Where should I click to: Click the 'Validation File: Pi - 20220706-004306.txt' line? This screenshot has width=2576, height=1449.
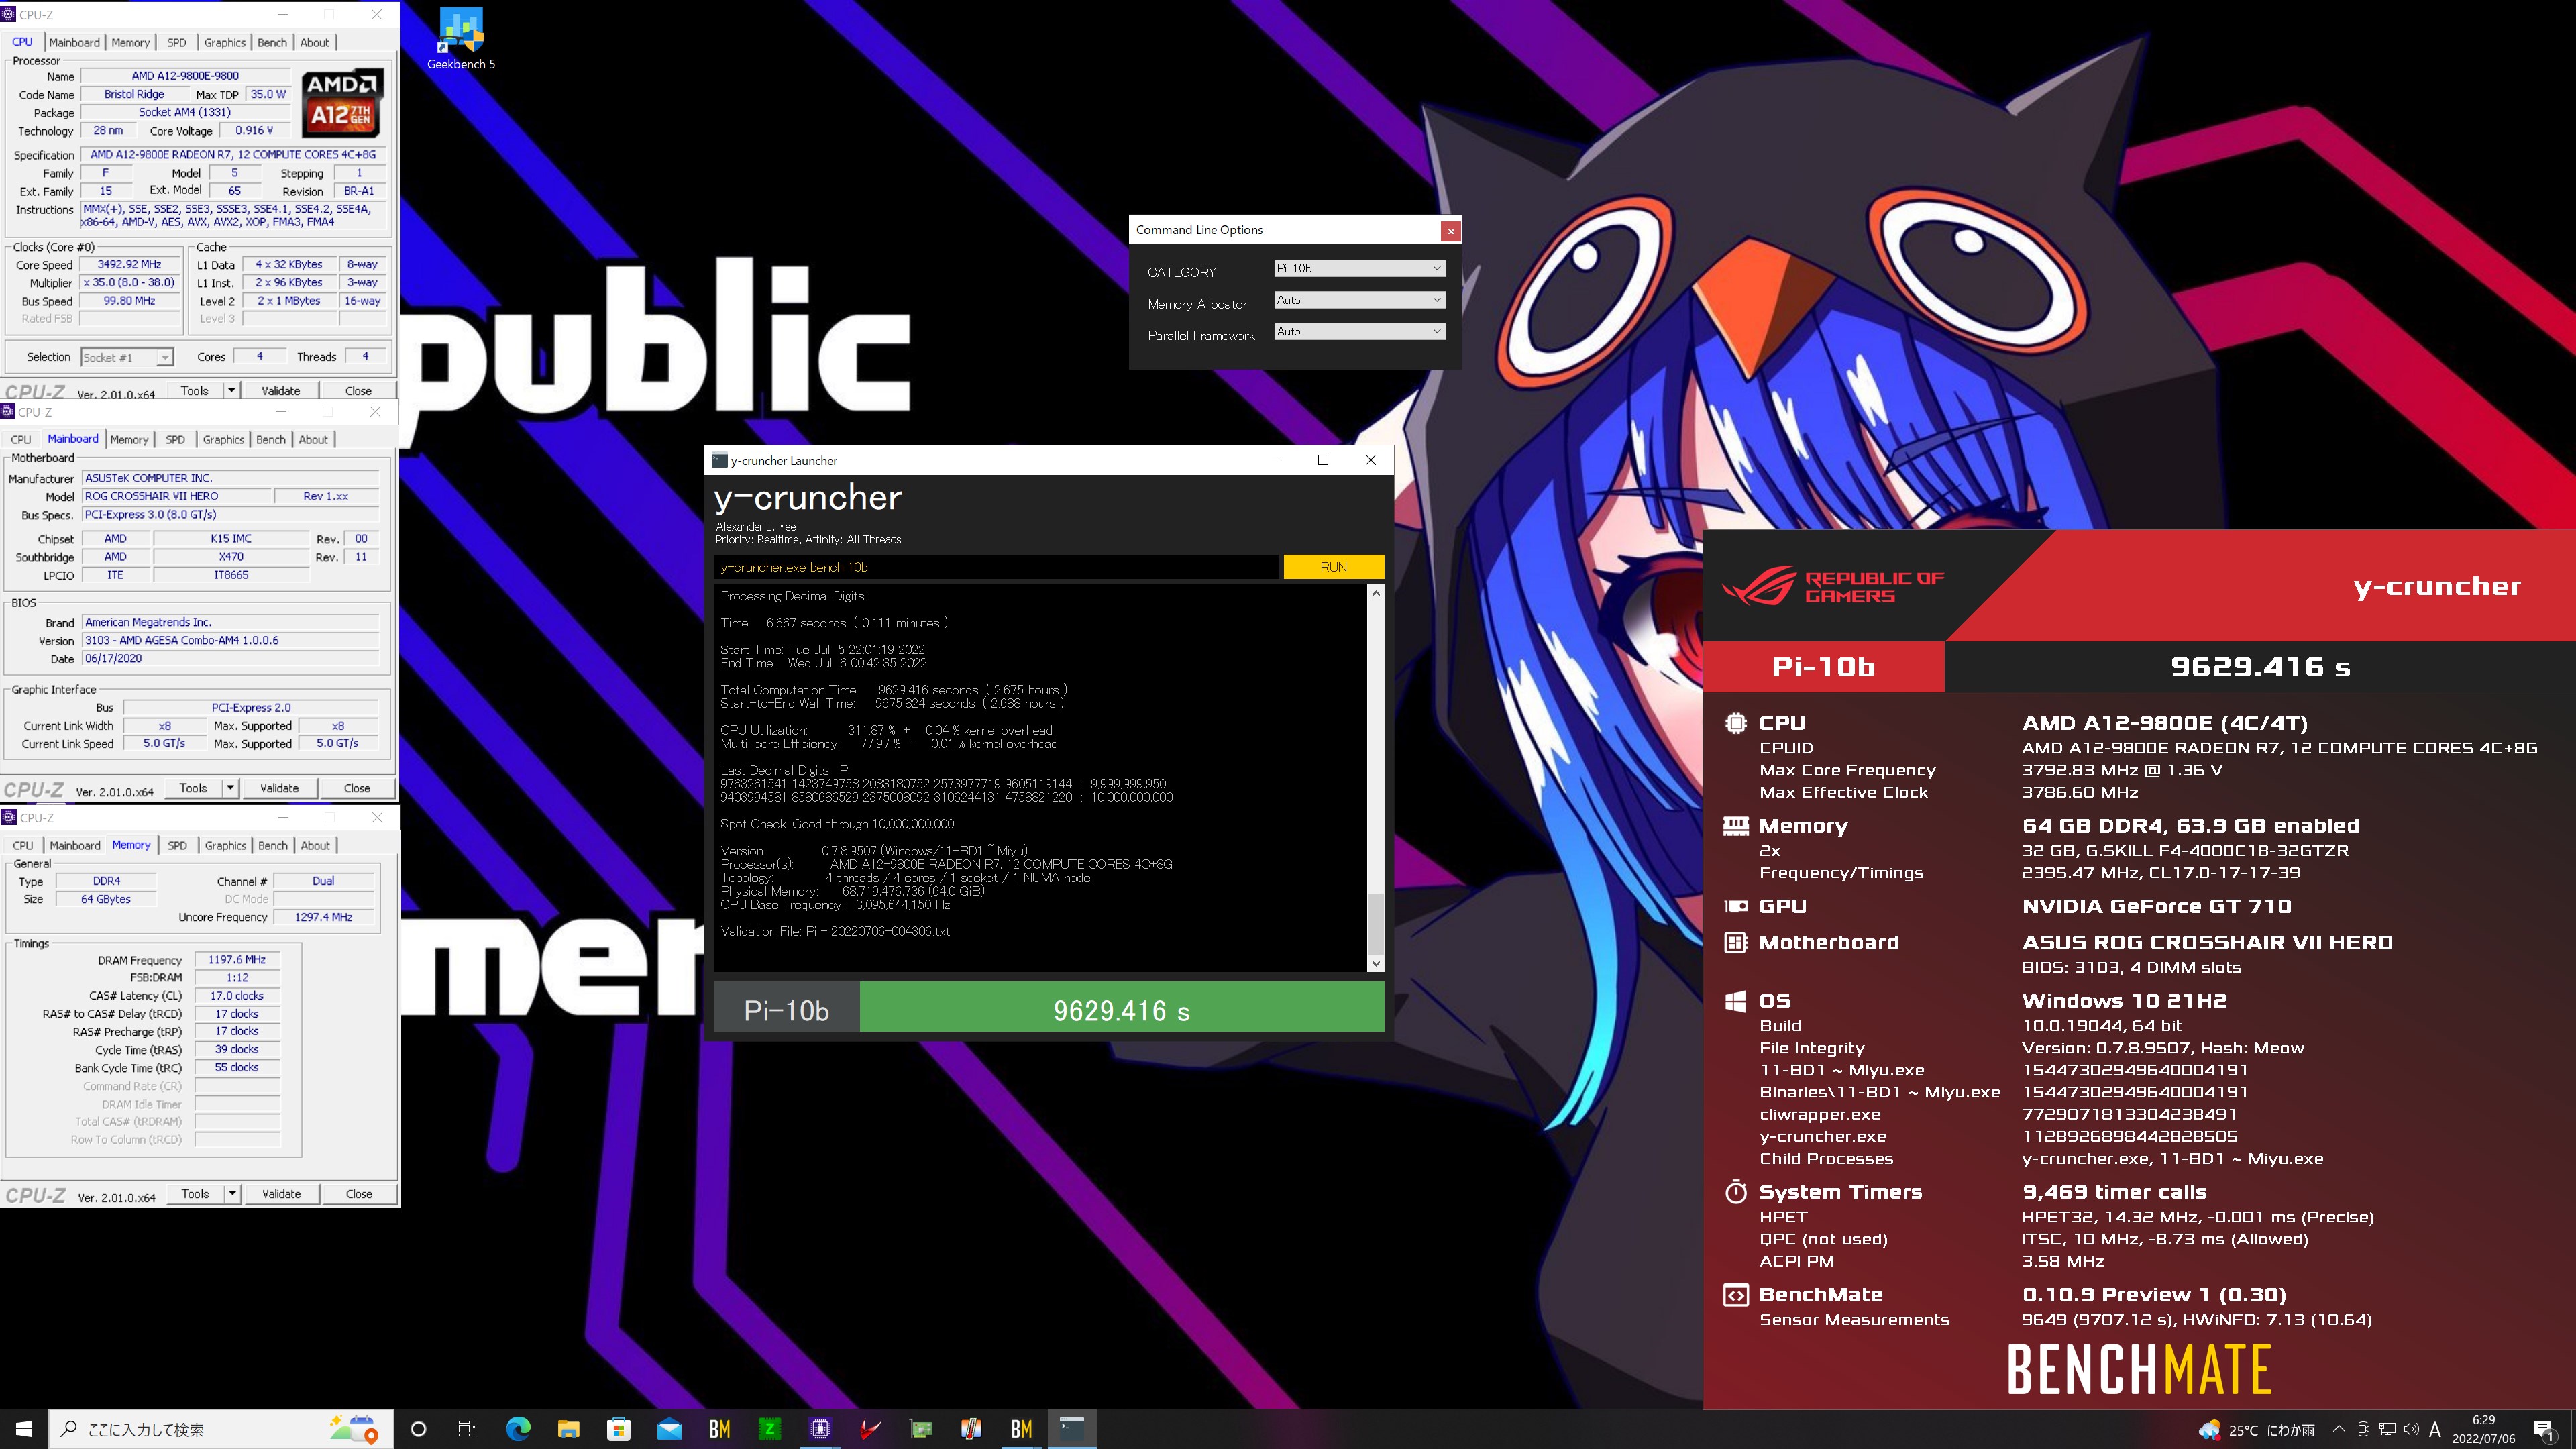(835, 931)
